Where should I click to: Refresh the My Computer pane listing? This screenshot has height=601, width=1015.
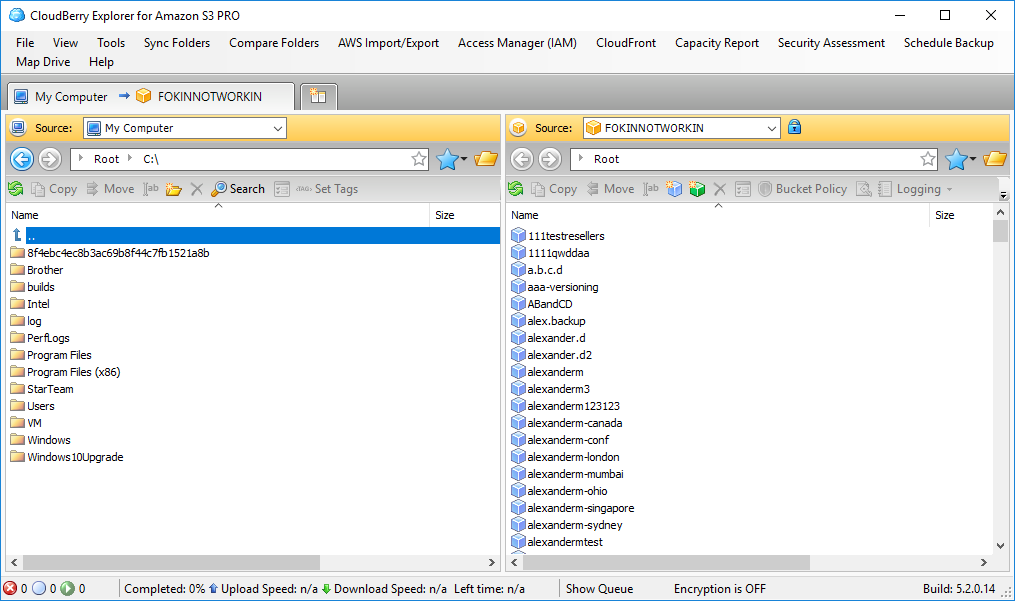(16, 188)
